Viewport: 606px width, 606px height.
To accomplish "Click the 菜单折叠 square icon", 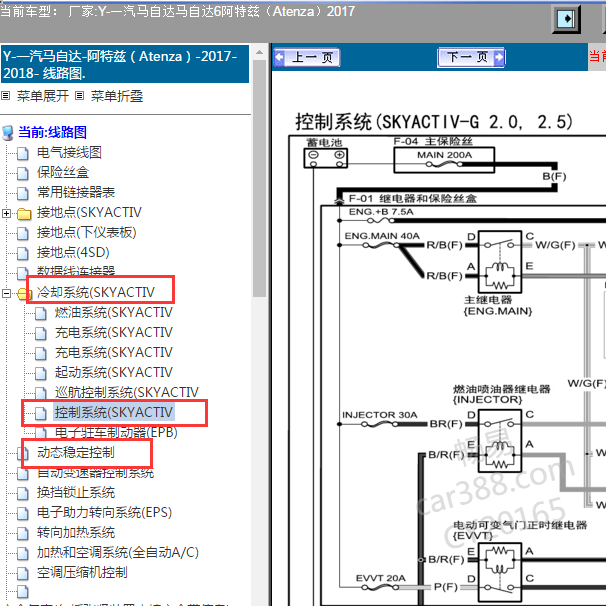I will 79,95.
